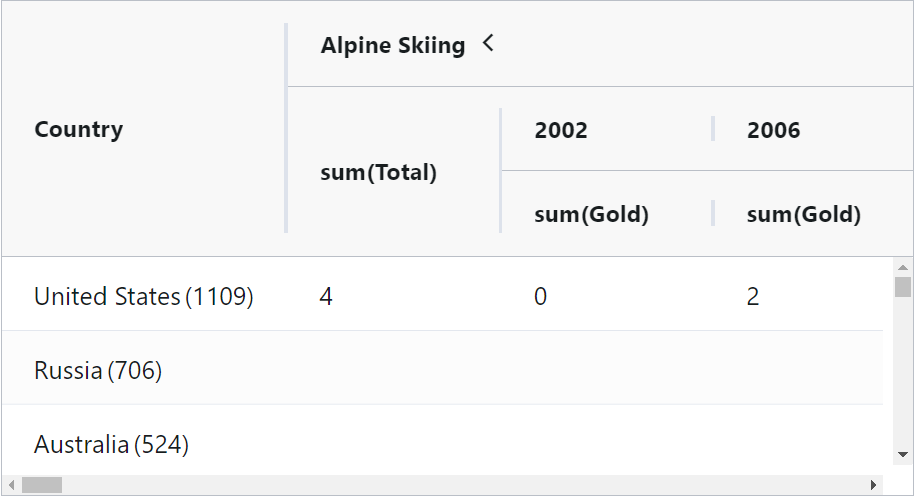Click the United States 2006 gold cell showing 2
Viewport: 915px width, 497px height.
coord(752,296)
